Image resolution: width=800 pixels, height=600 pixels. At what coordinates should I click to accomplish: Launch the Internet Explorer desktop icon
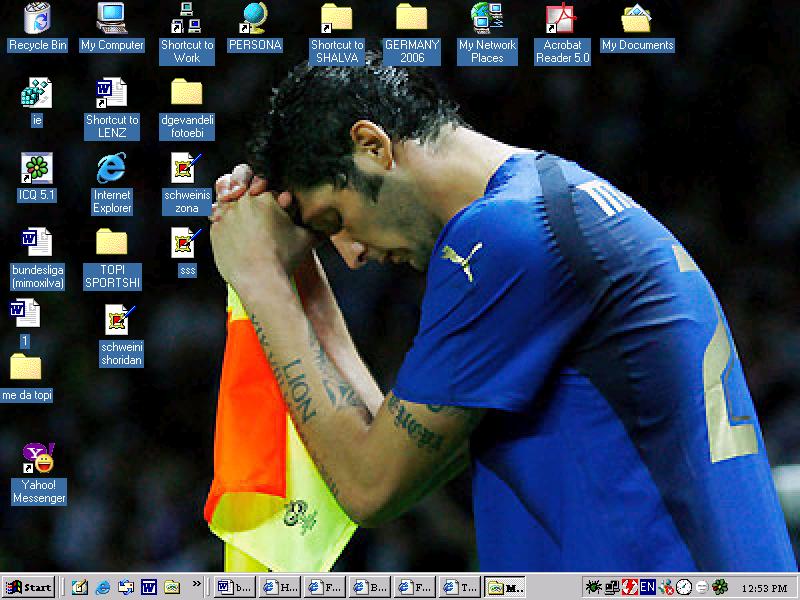tap(110, 170)
